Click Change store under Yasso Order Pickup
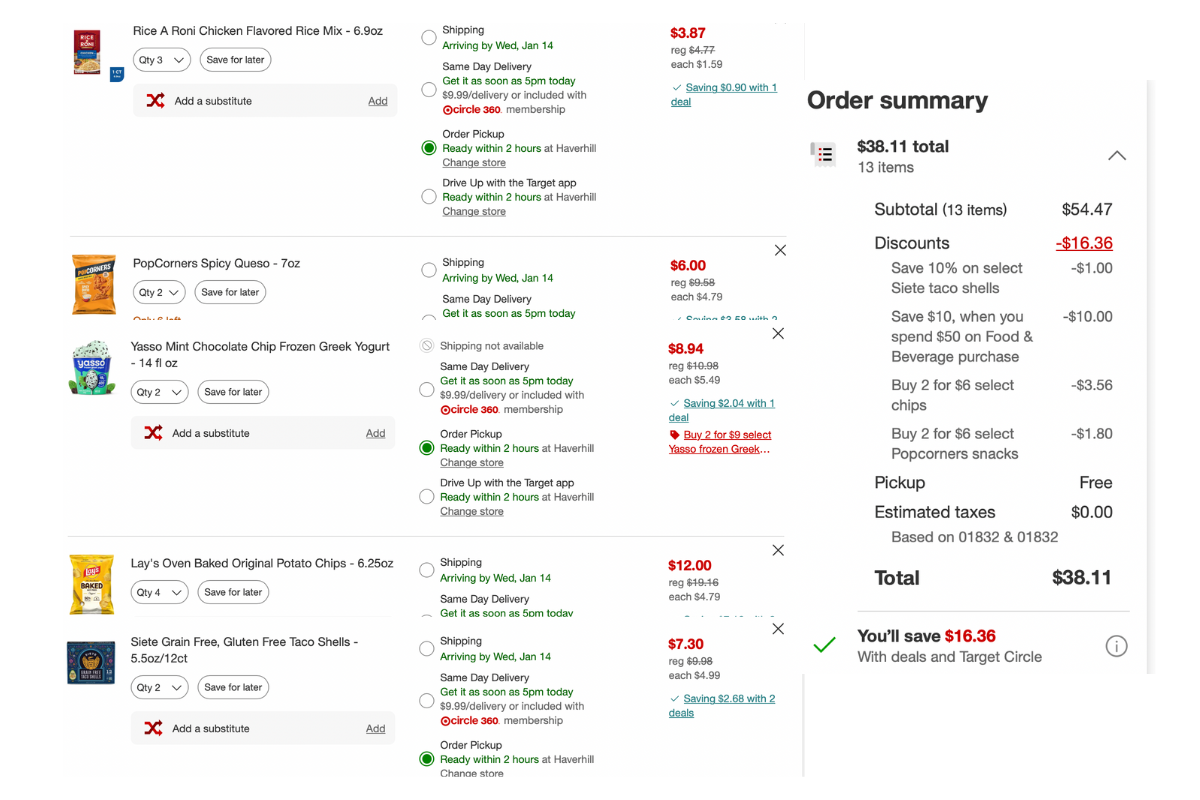 coord(472,463)
